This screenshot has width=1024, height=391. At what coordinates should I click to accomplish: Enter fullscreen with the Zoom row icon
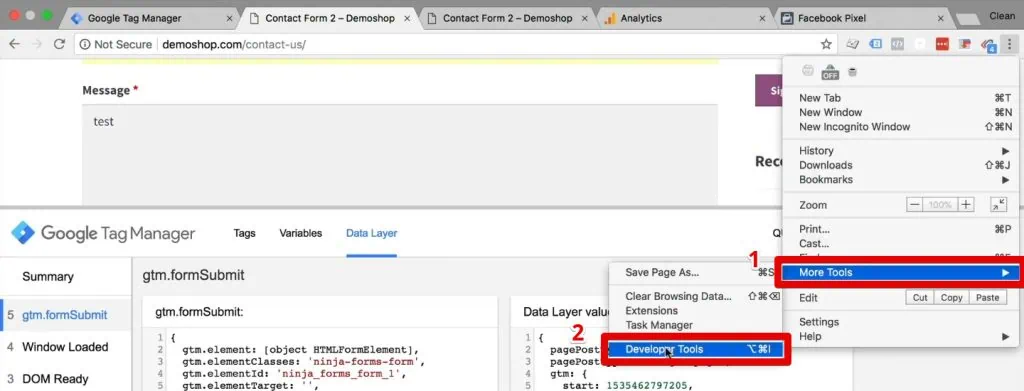[999, 205]
